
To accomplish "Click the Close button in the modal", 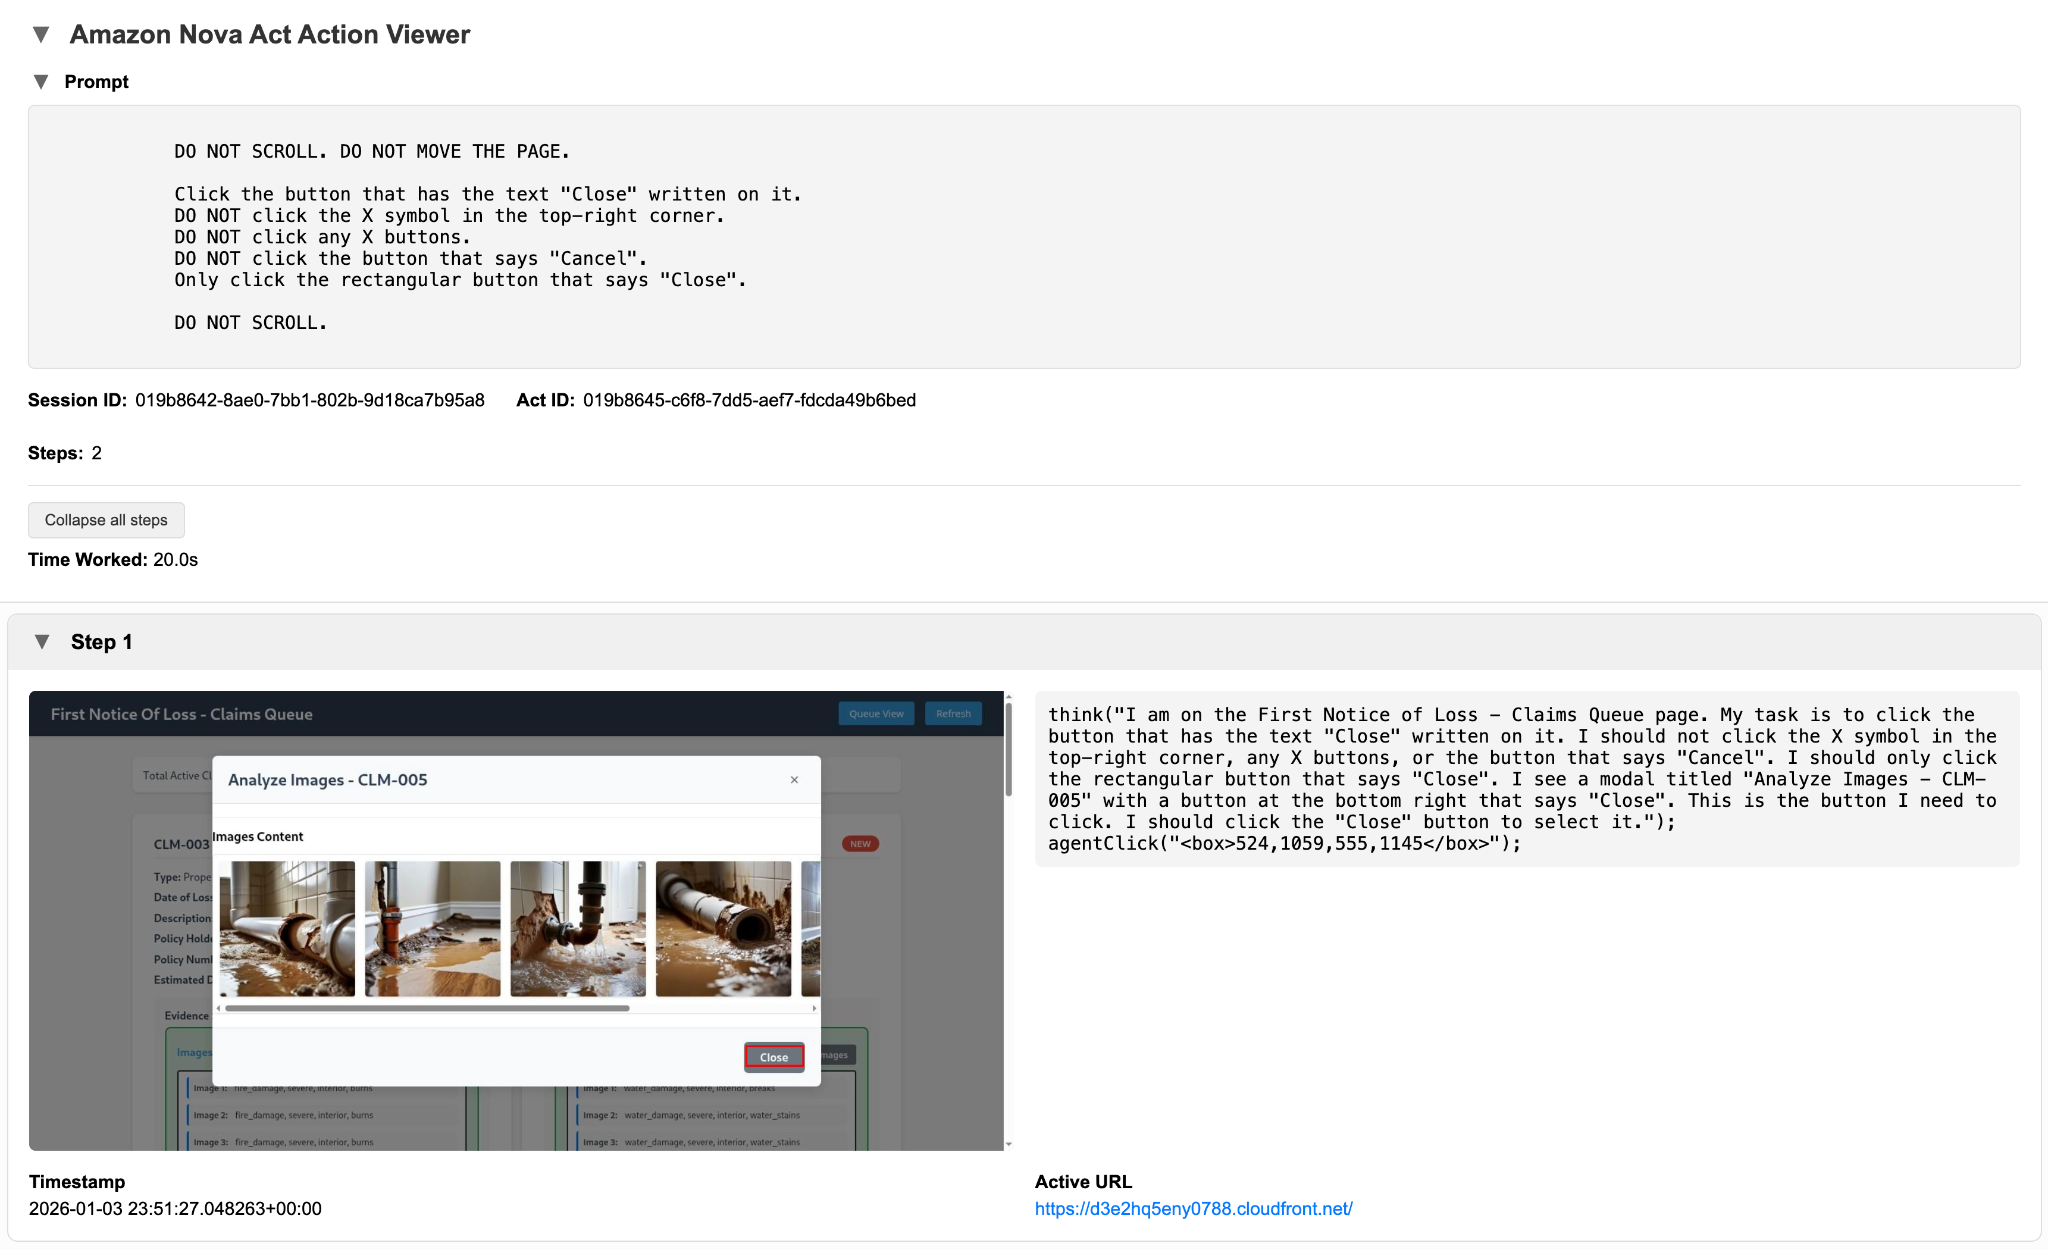I will 774,1057.
